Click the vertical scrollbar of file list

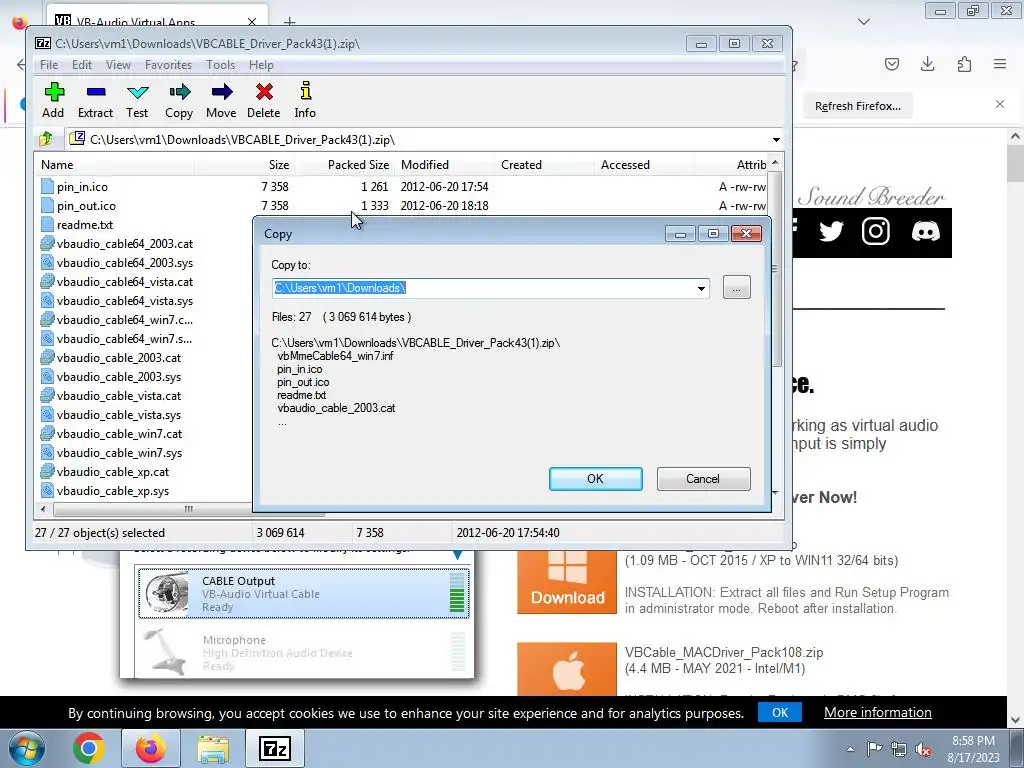775,268
